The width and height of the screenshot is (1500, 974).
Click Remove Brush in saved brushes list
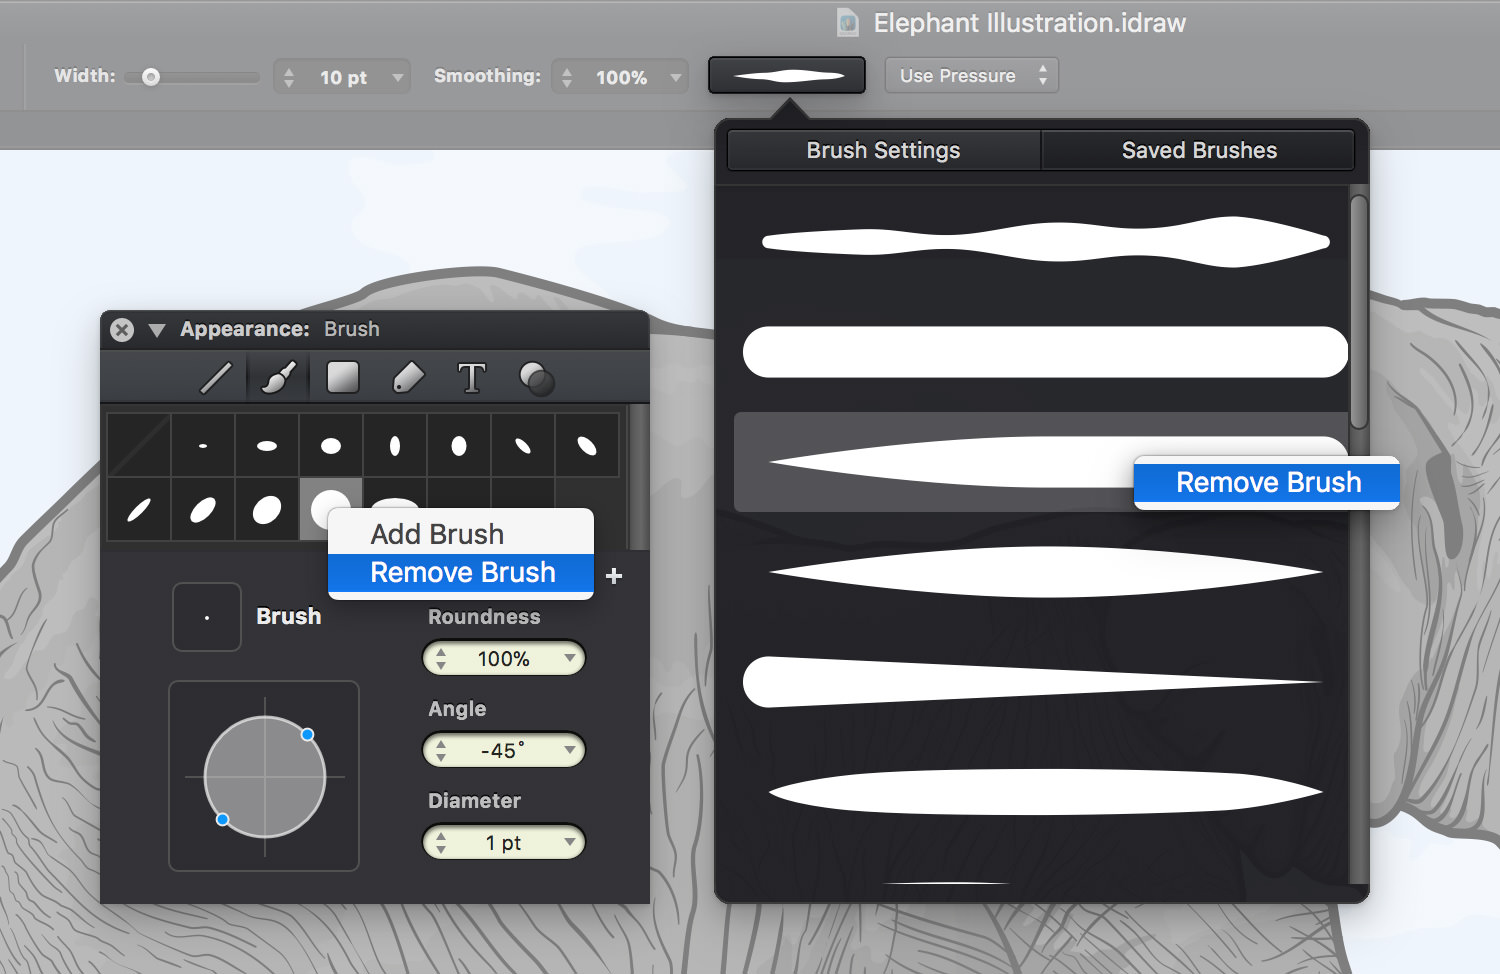coord(1267,482)
